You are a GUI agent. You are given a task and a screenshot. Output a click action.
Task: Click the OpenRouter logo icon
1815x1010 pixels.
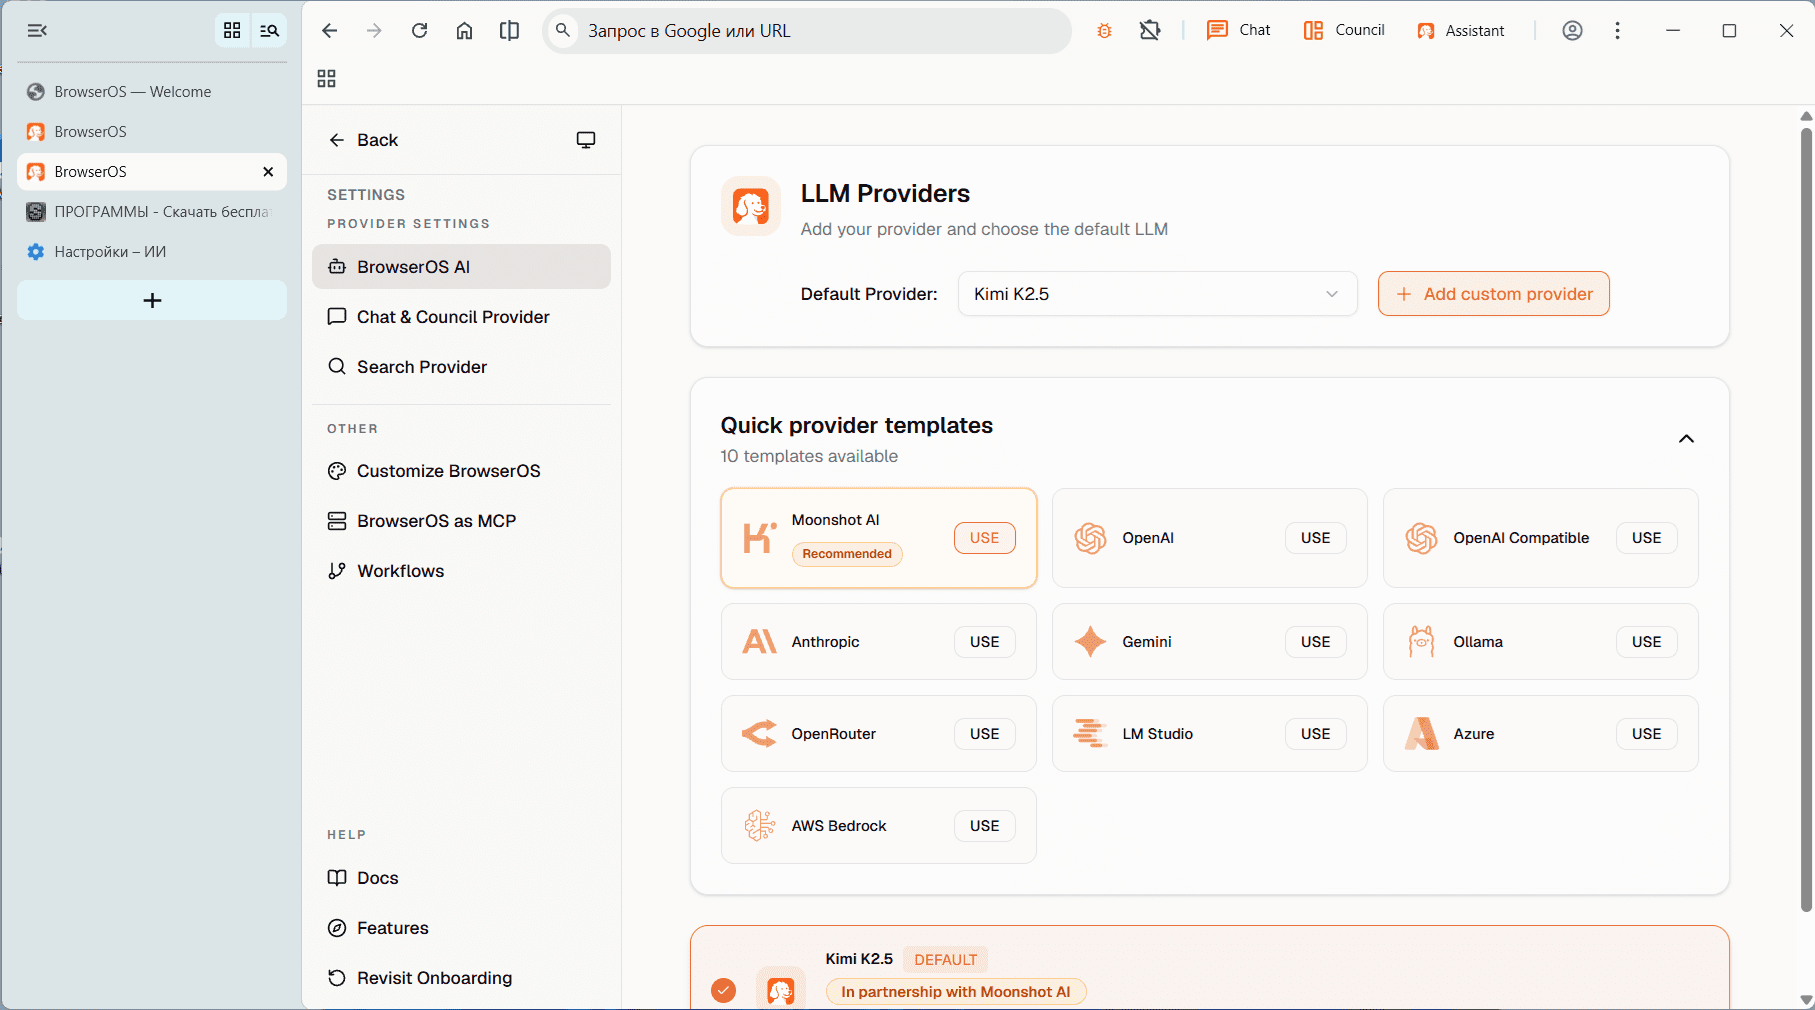[x=759, y=734]
